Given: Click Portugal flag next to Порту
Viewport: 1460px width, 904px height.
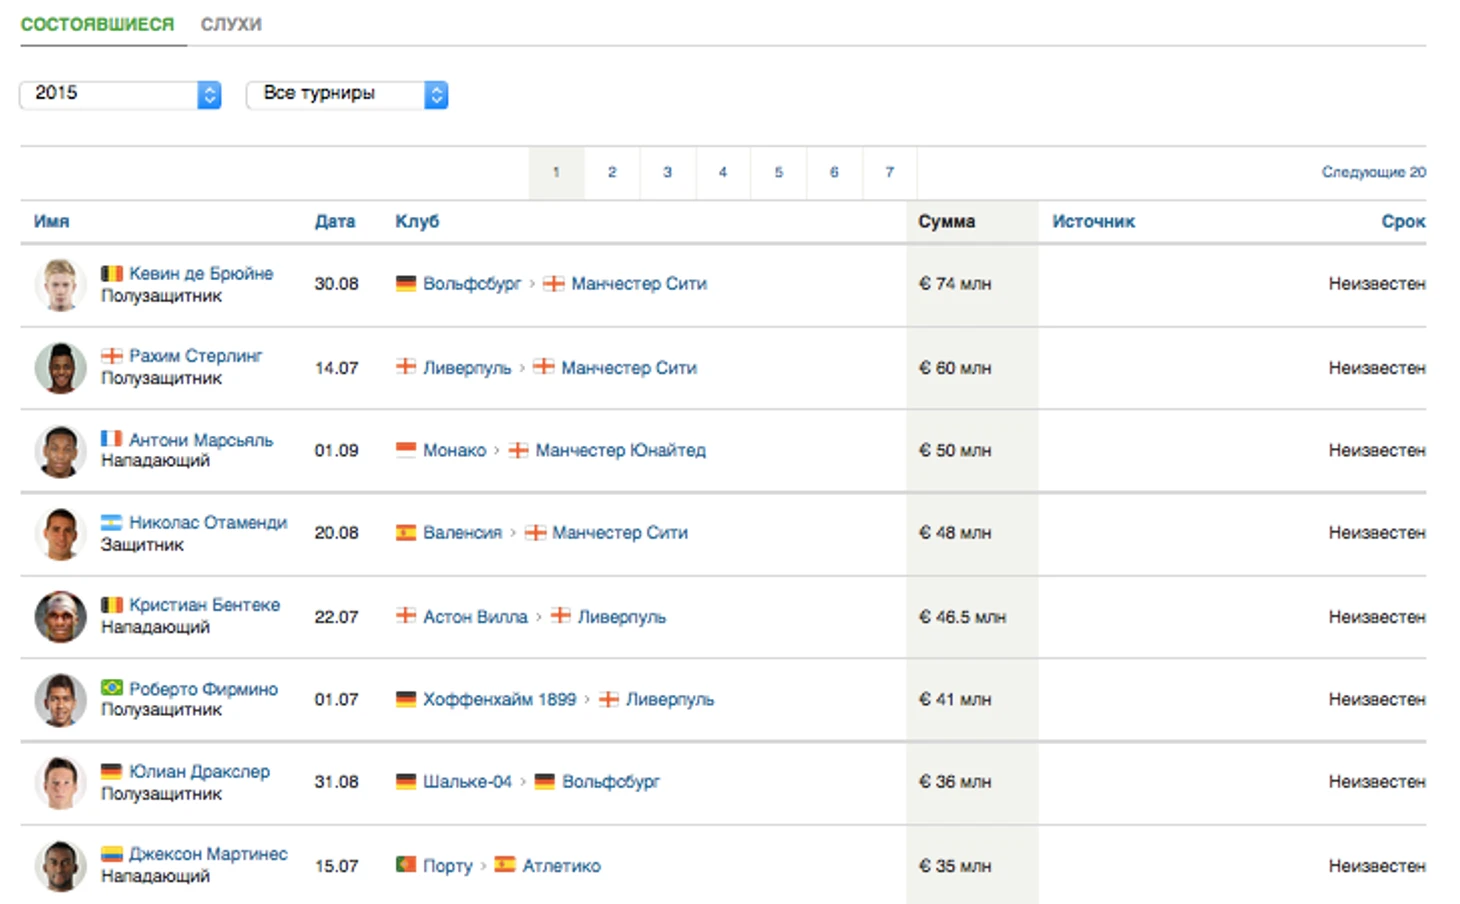Looking at the screenshot, I should [x=406, y=864].
